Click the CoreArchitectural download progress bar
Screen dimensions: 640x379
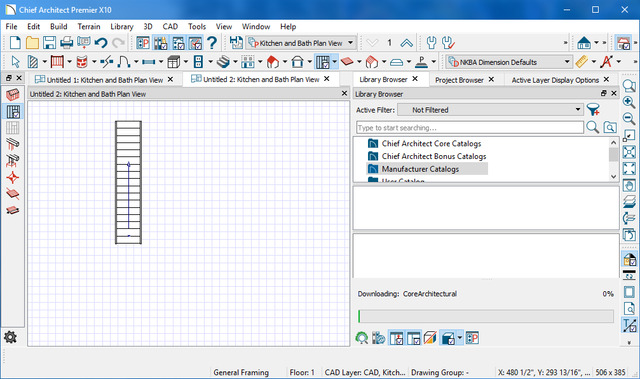(x=486, y=316)
